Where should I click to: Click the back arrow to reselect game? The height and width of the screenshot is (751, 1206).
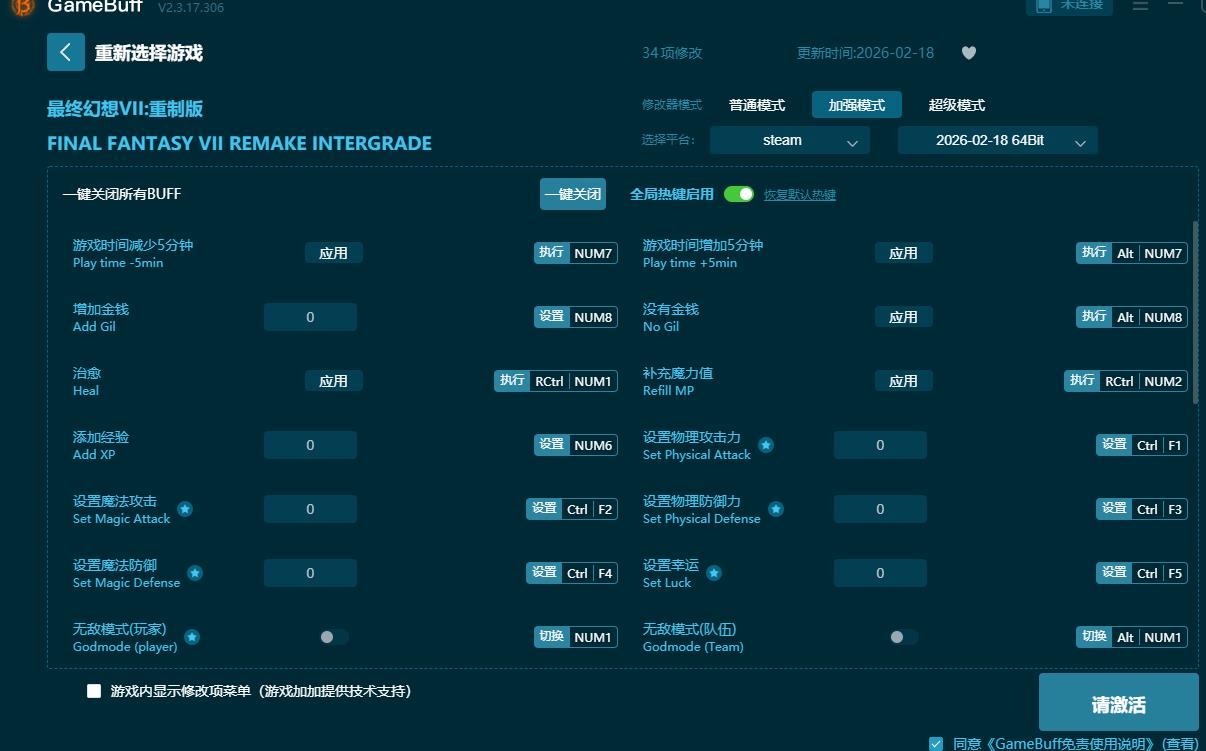click(65, 52)
